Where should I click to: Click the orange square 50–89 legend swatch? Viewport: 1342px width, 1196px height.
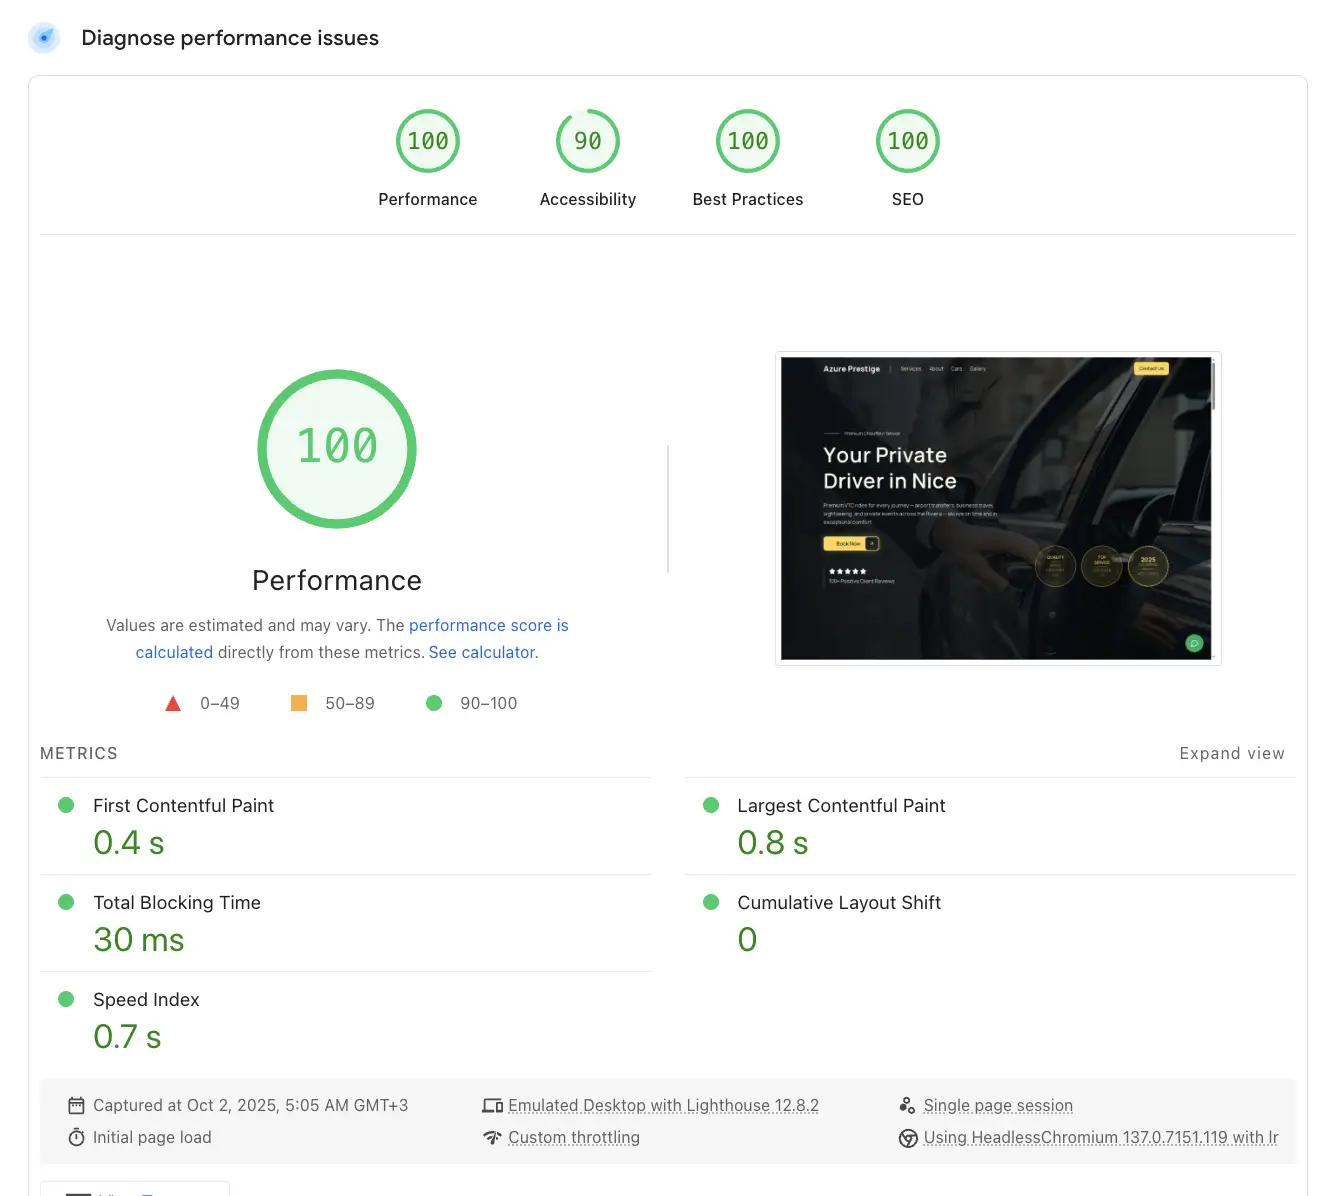(x=299, y=703)
